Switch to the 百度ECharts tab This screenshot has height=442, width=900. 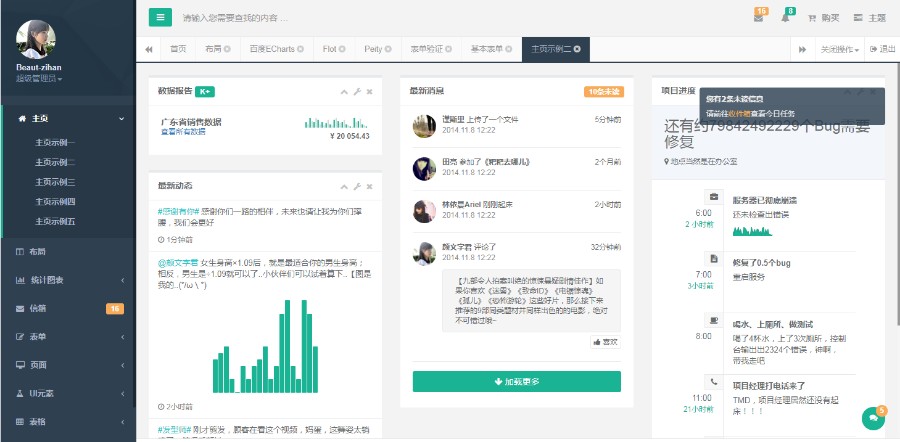[x=277, y=49]
